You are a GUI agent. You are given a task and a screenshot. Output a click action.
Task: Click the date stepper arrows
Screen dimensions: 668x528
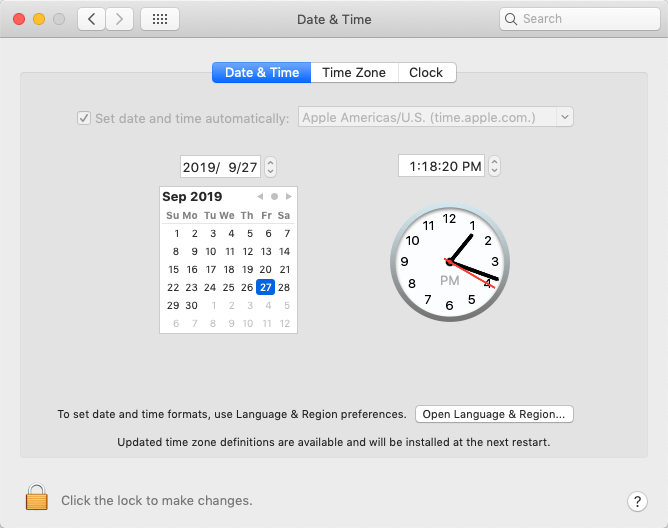pos(270,167)
